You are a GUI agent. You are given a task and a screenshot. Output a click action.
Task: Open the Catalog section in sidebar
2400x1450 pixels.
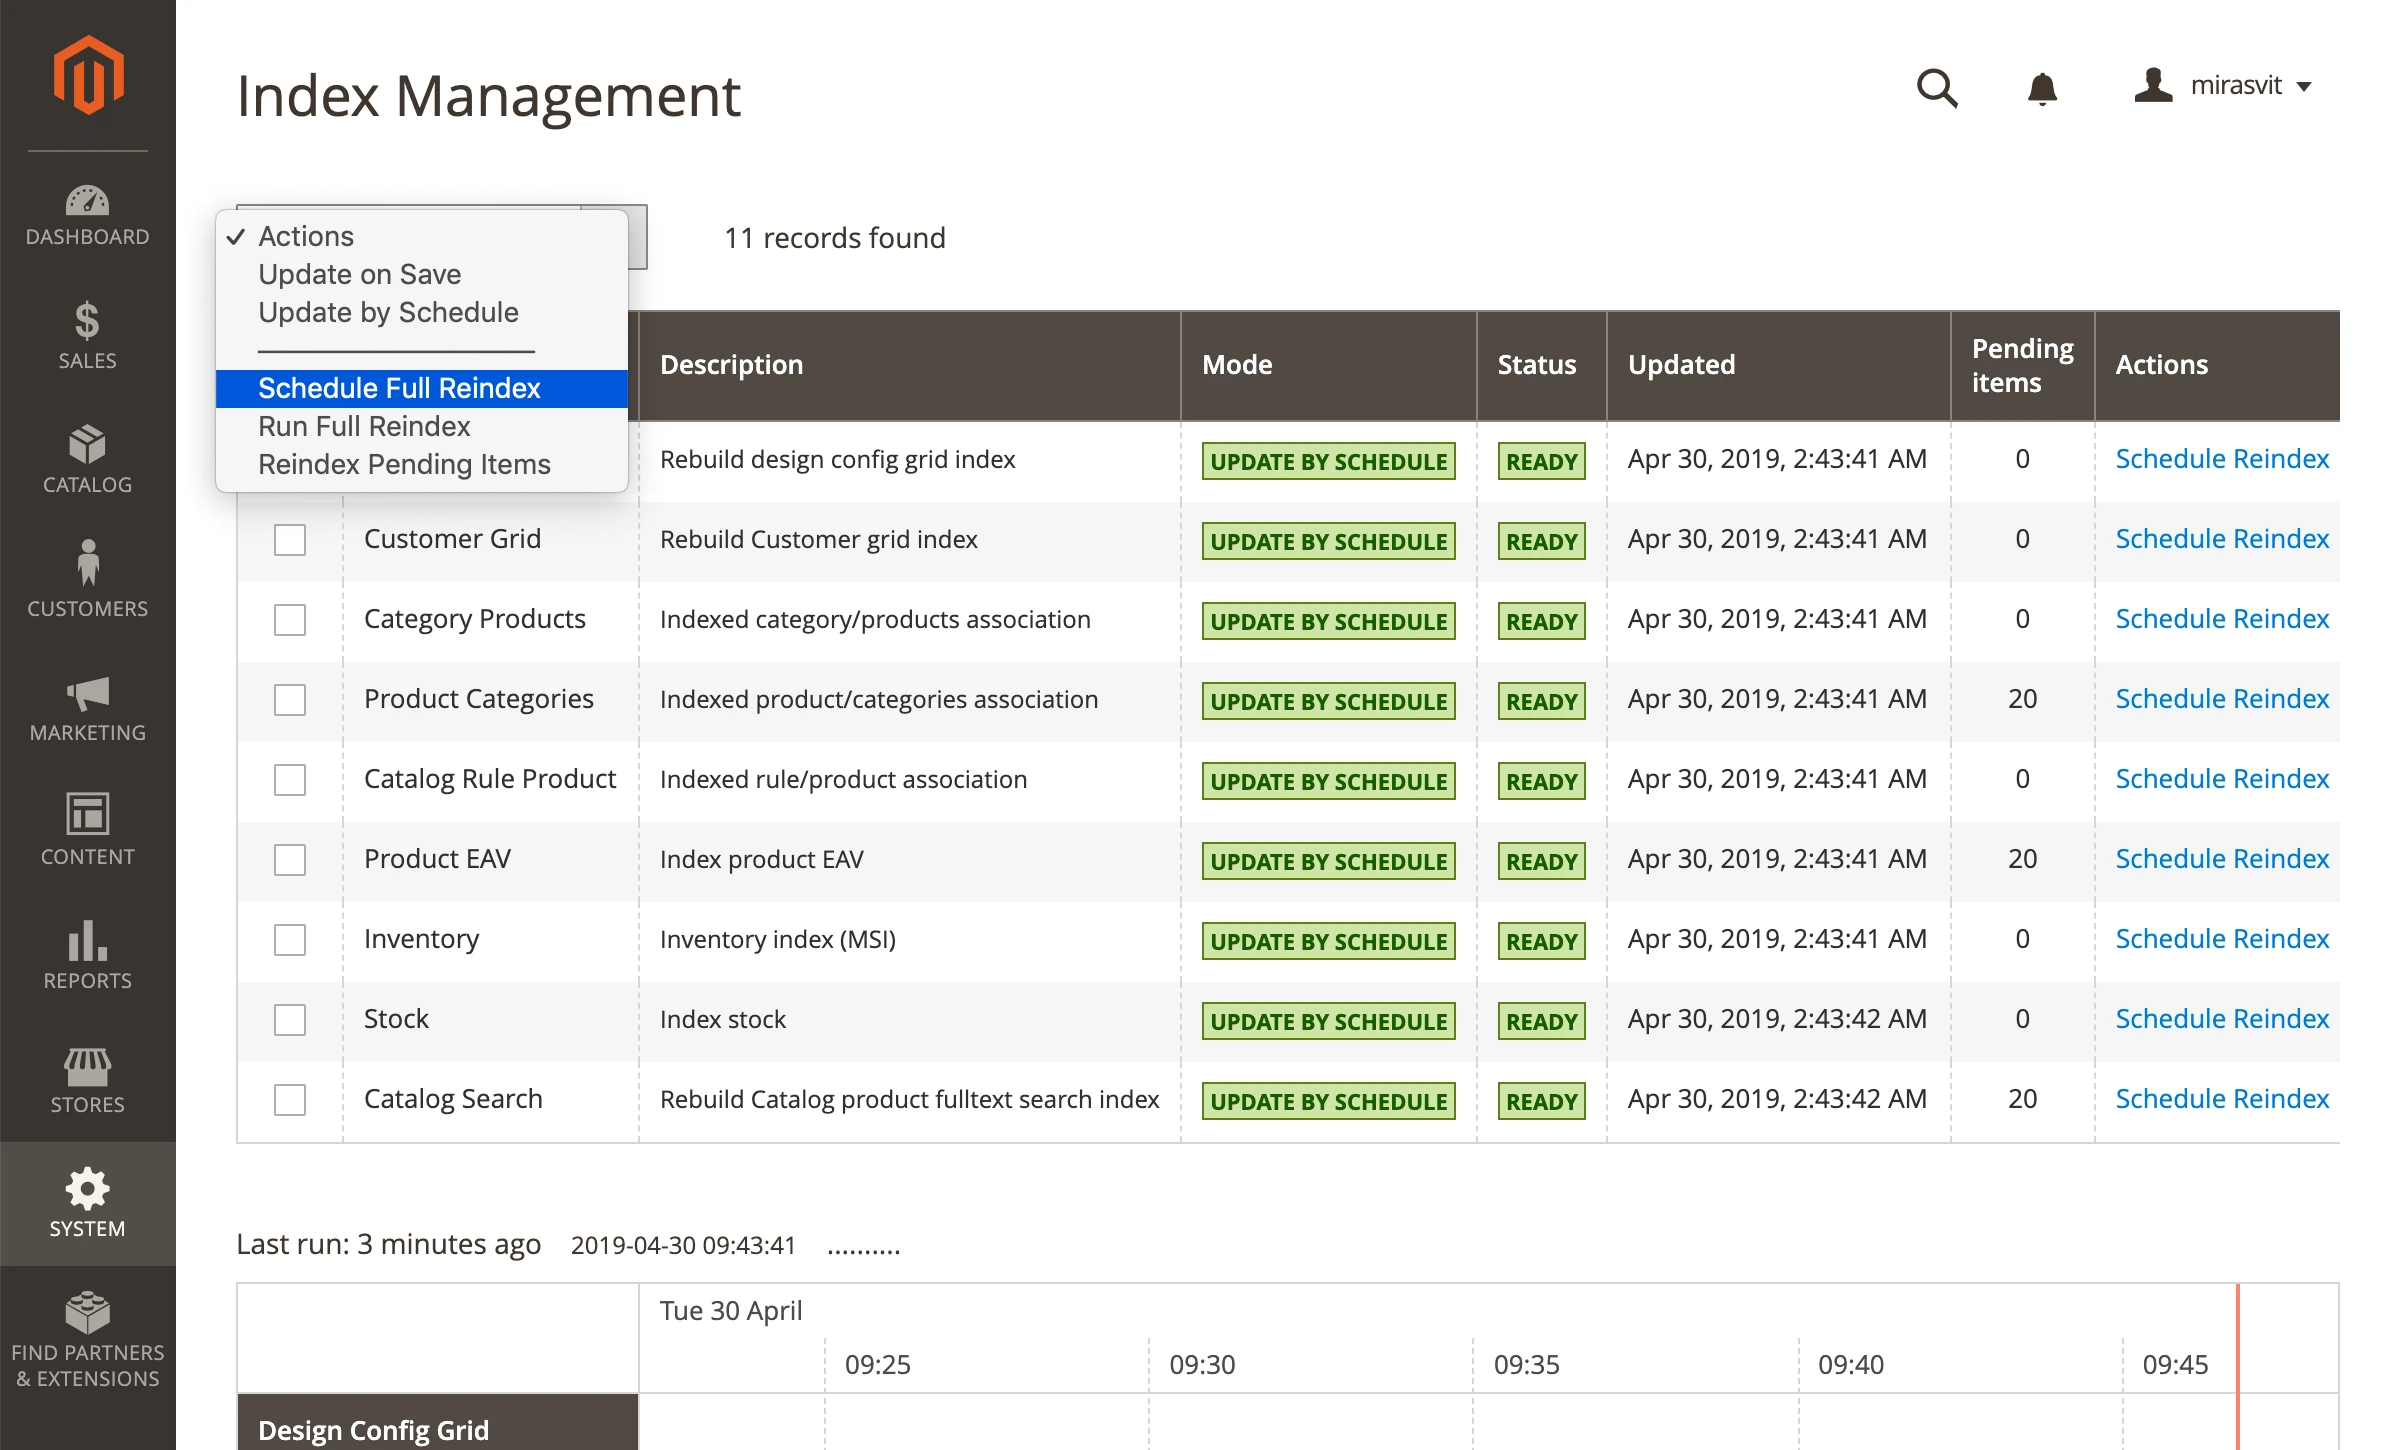87,459
